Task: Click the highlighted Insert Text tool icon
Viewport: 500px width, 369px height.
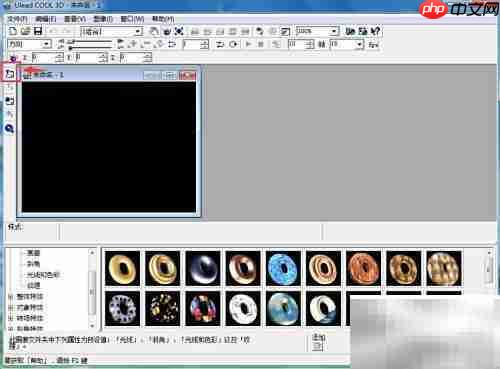Action: (10, 74)
